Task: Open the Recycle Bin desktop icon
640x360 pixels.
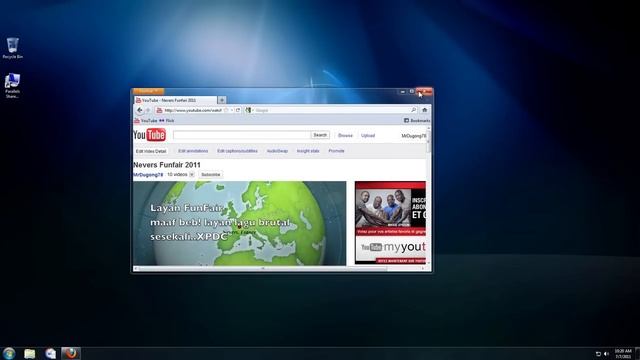Action: (13, 48)
